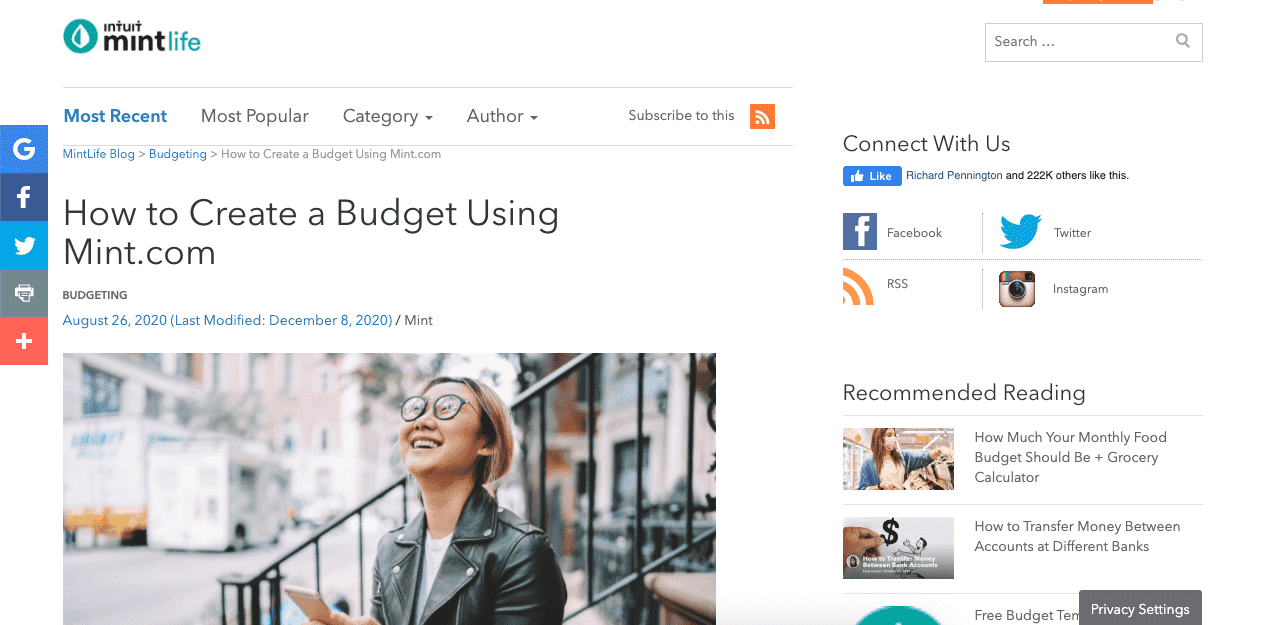Select the Most Popular tab
Viewport: 1264px width, 625px height.
click(x=255, y=116)
